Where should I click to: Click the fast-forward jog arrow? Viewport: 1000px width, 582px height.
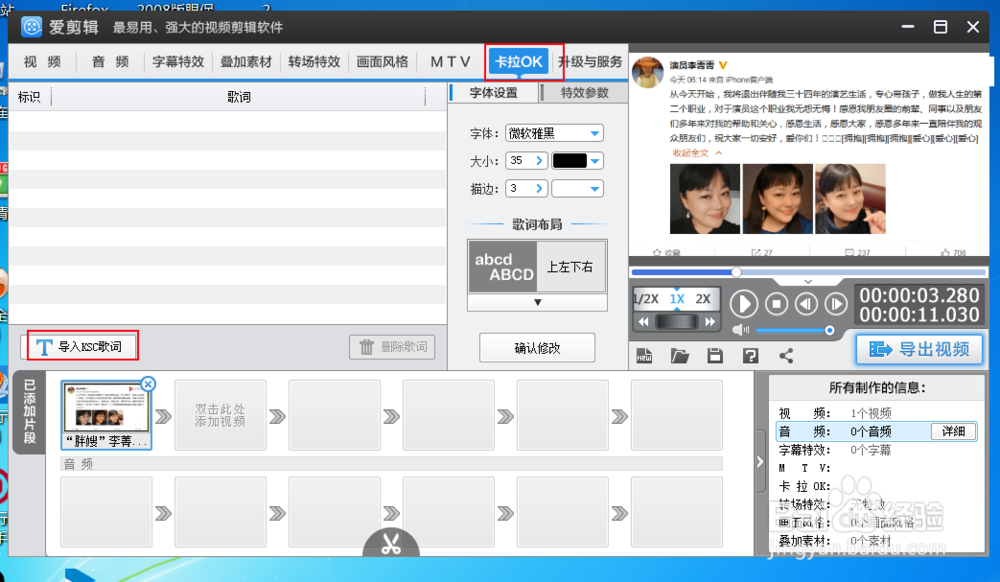pos(710,322)
